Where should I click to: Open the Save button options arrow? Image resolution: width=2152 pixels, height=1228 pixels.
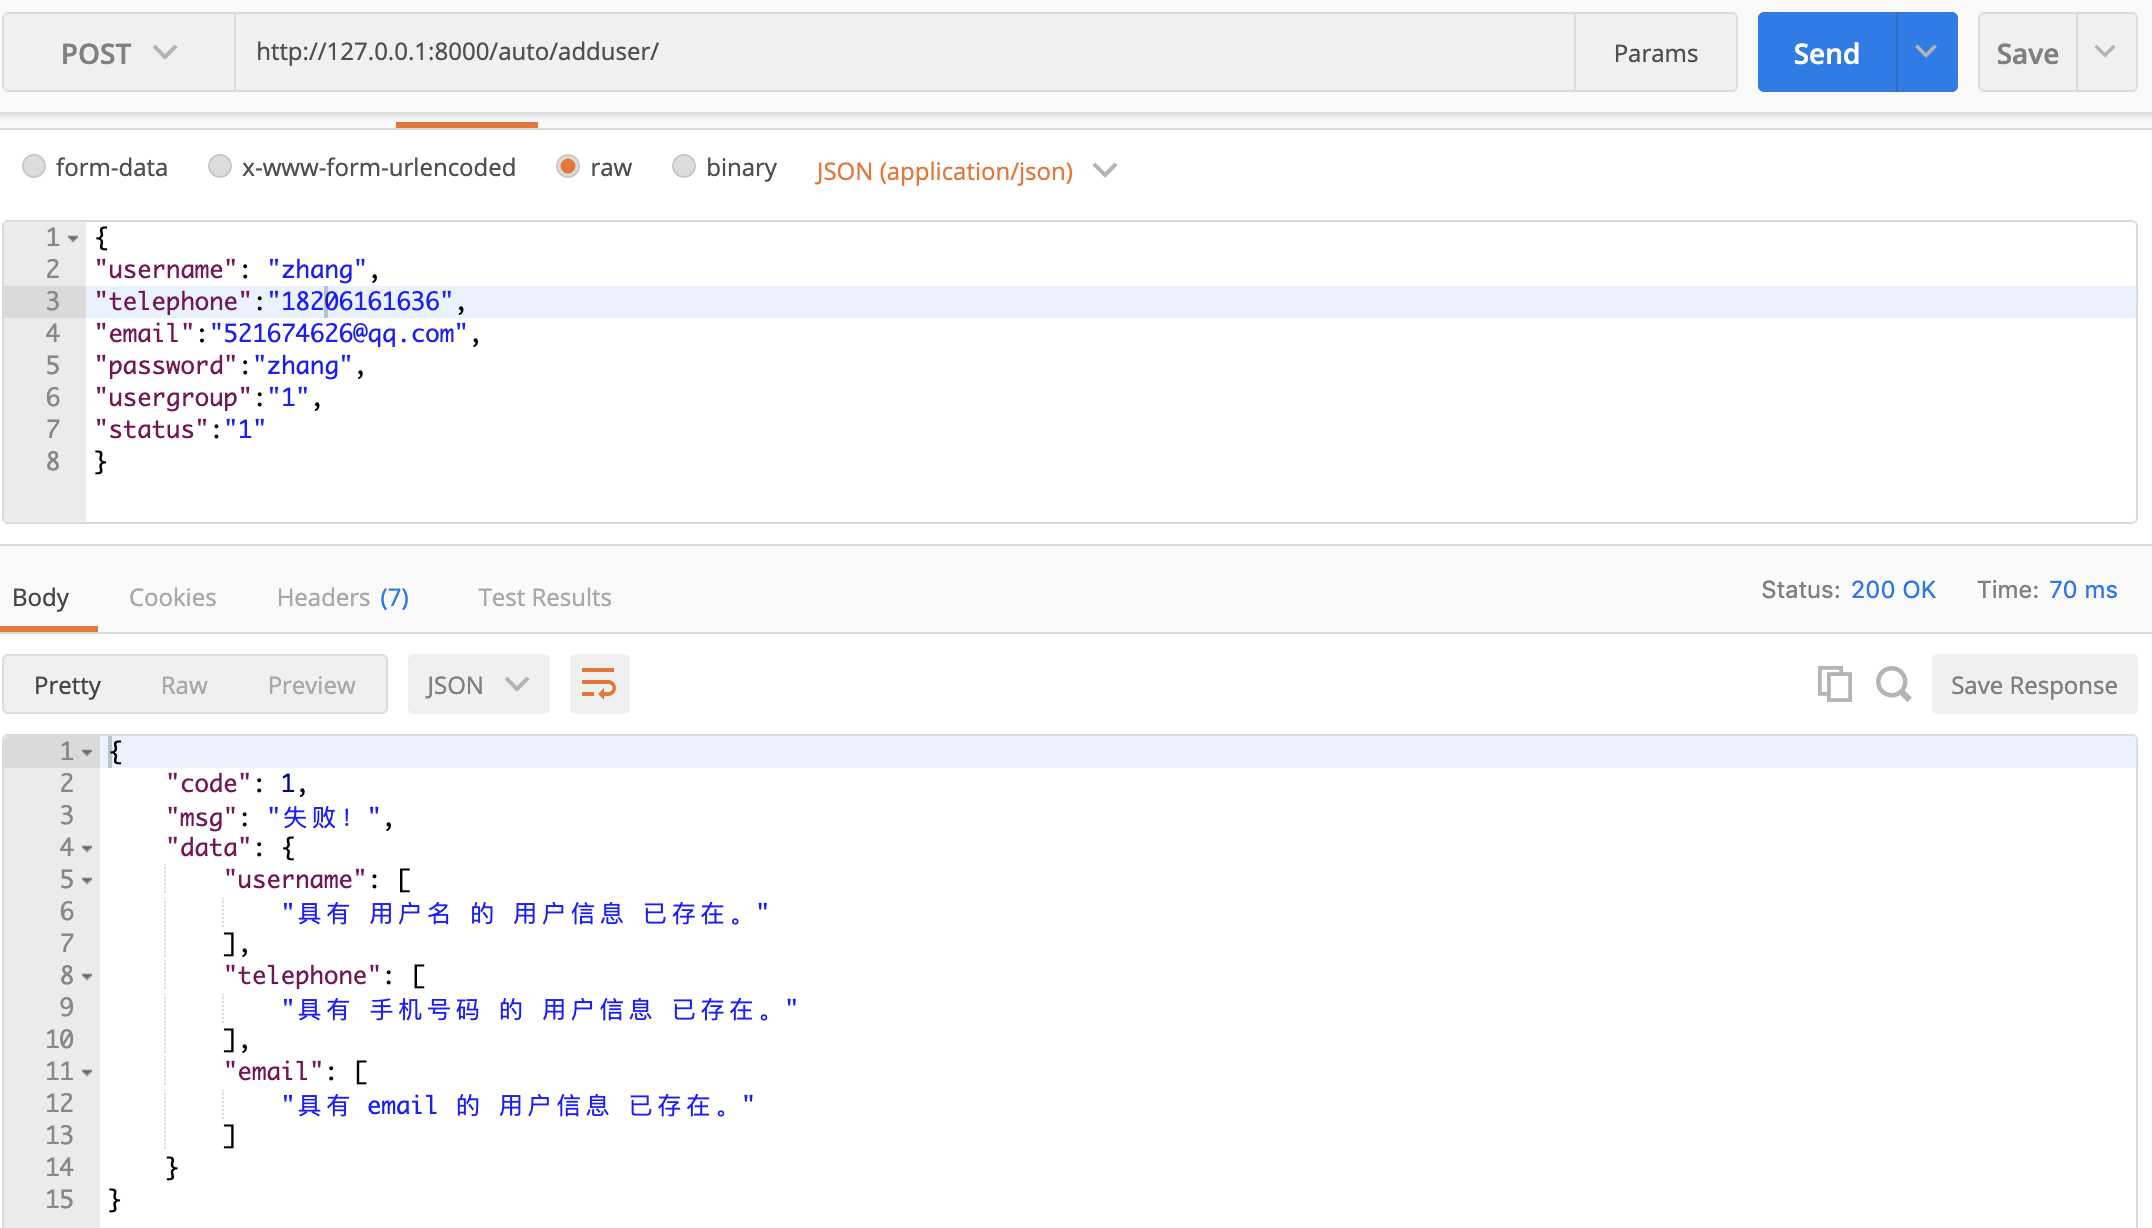point(2106,52)
